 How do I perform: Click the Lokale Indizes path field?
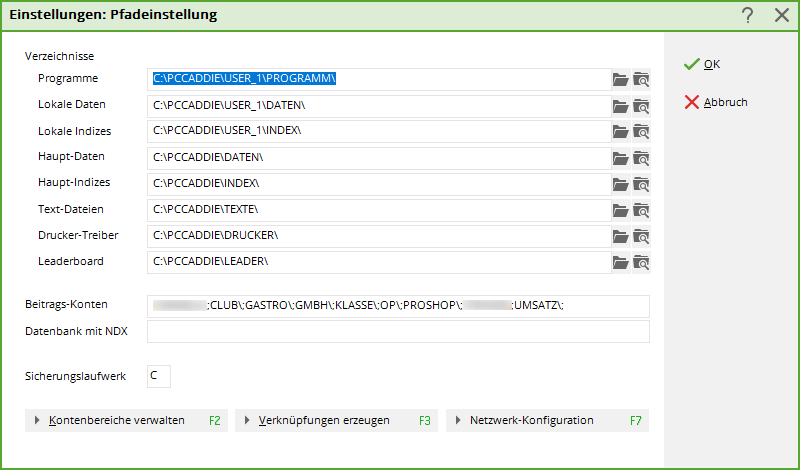point(379,131)
